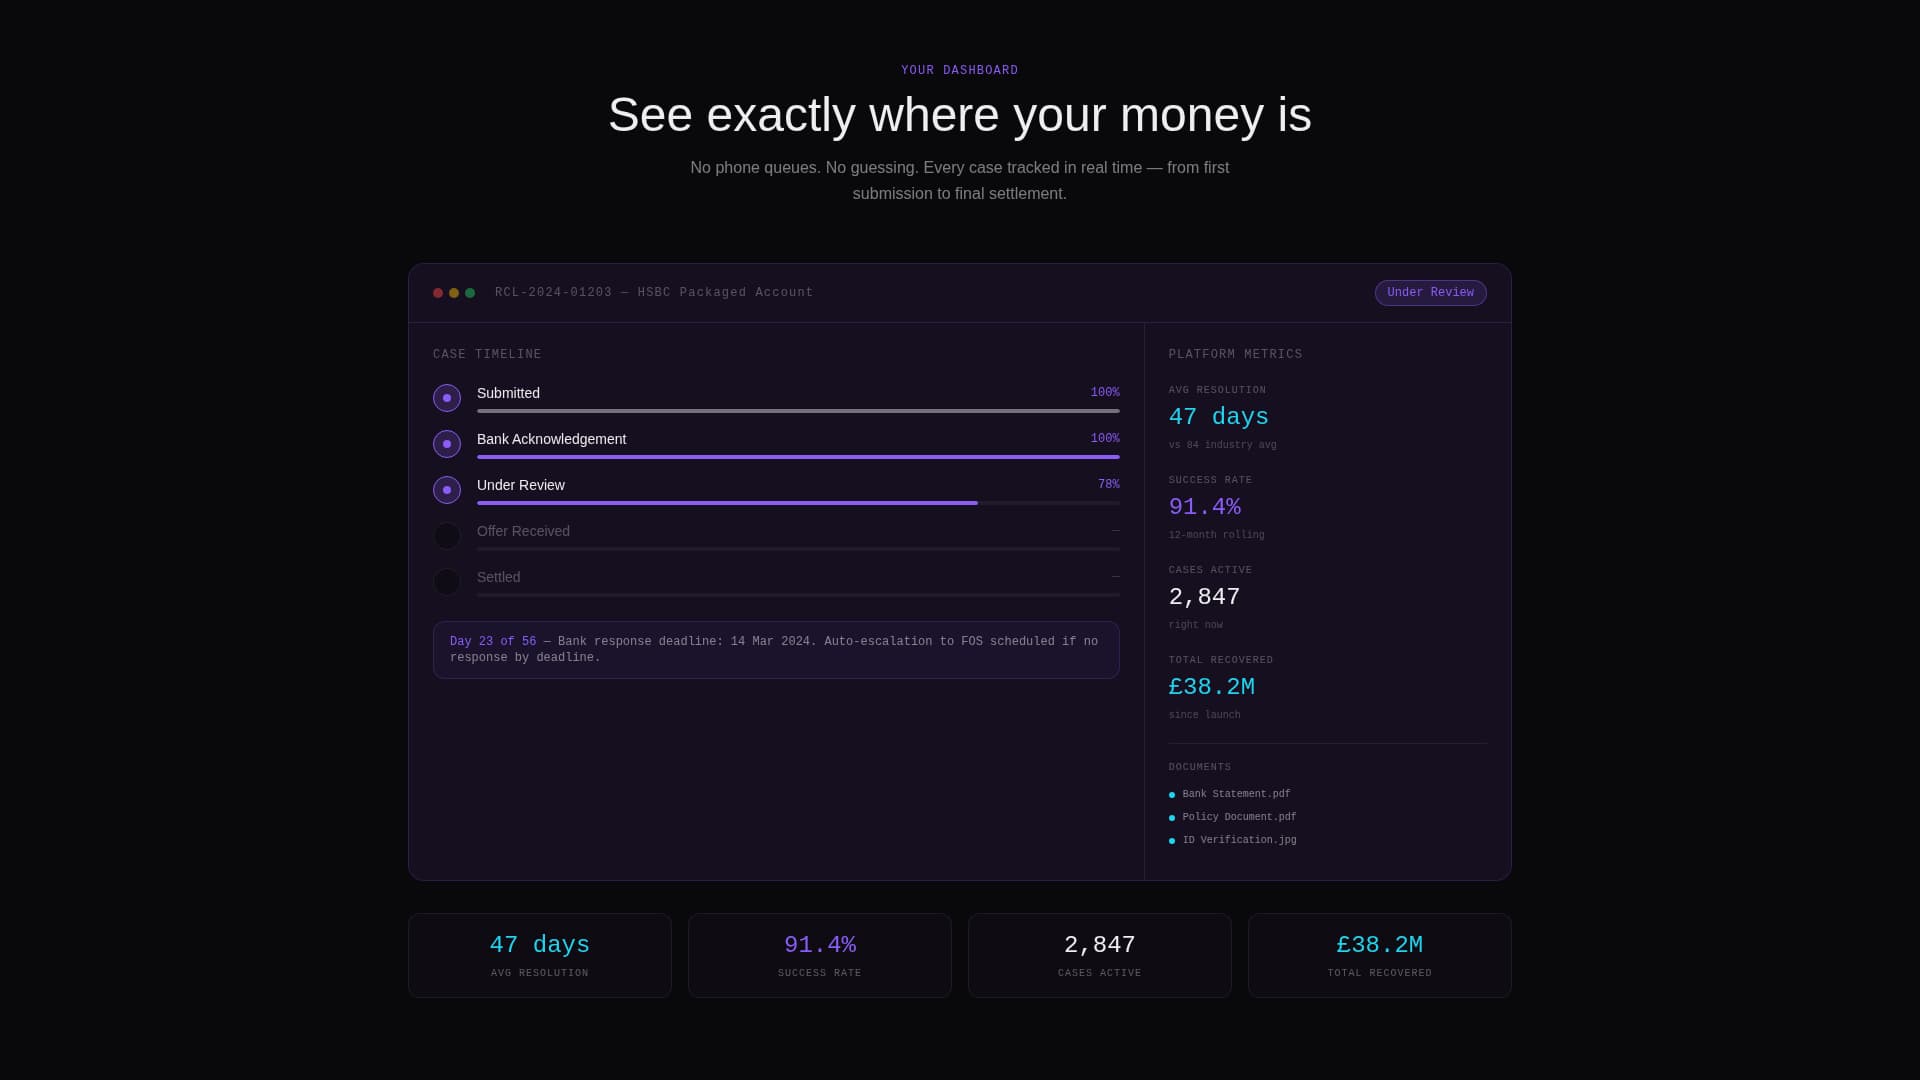Click the Bank Acknowledgement progress bar
This screenshot has height=1080, width=1920.
[798, 457]
